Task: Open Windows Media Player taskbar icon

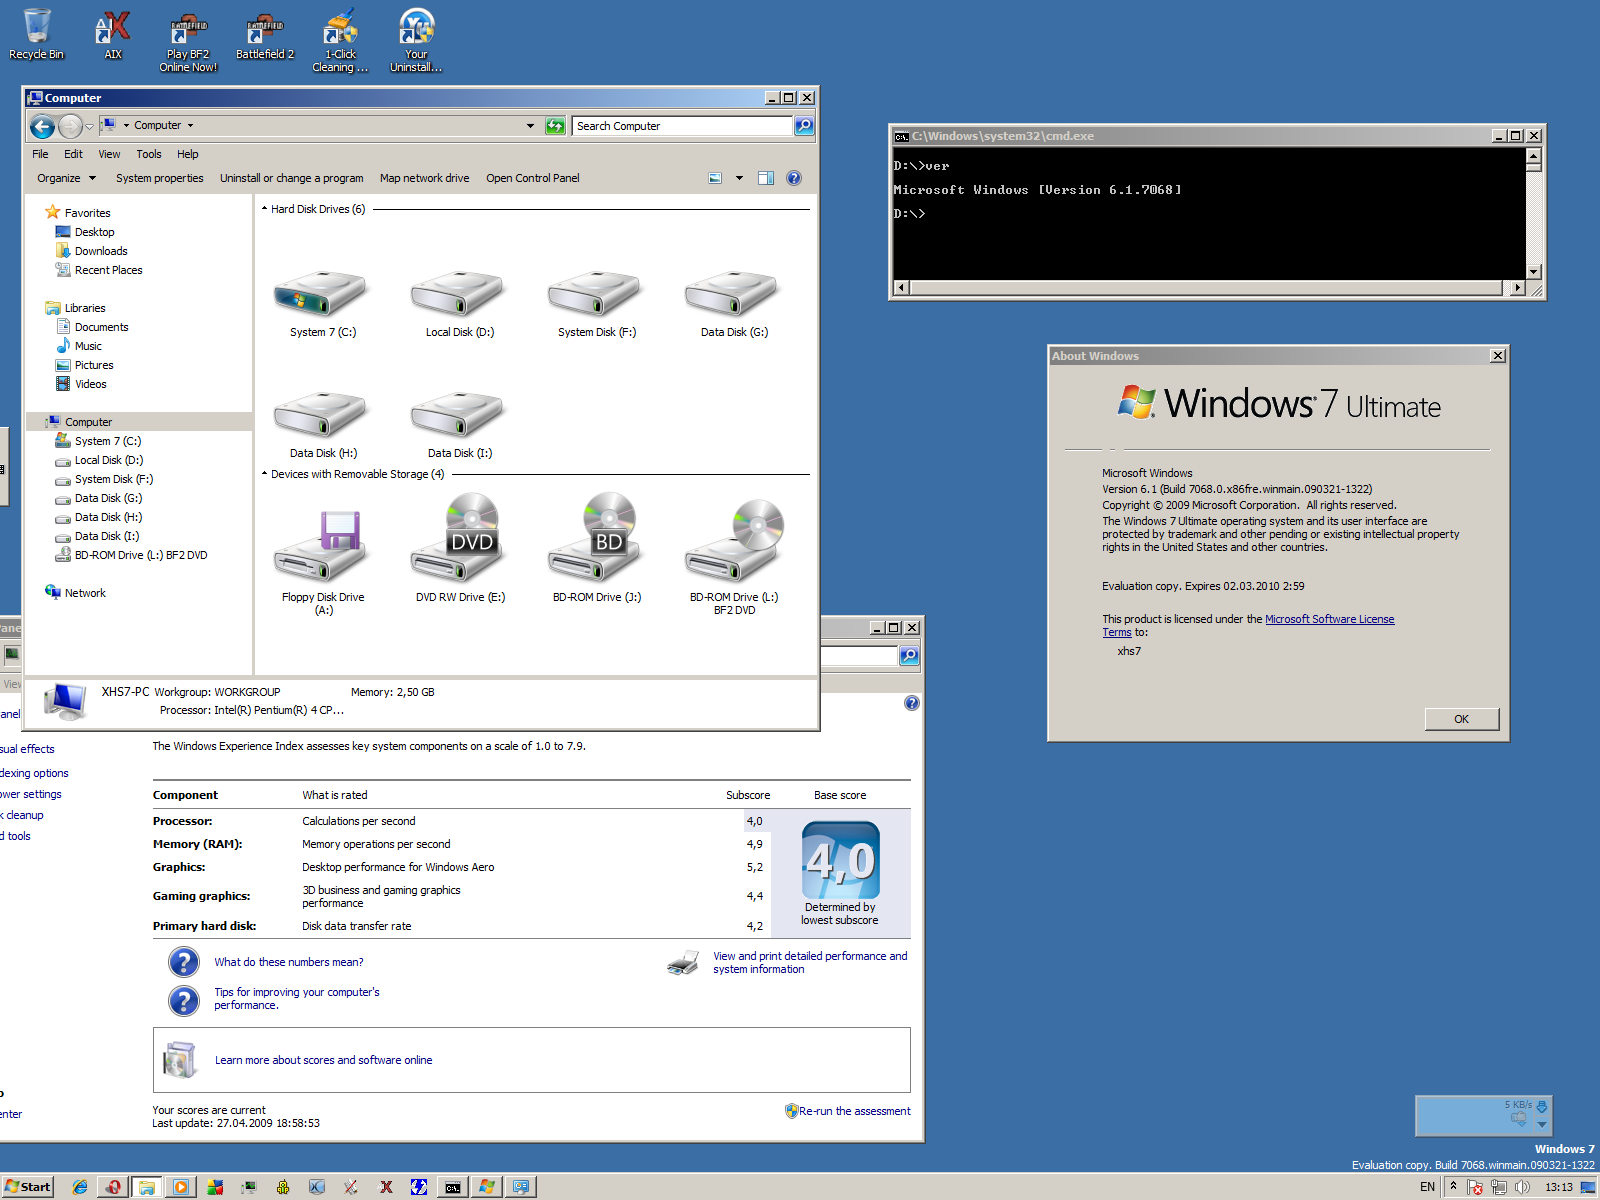Action: point(181,1187)
